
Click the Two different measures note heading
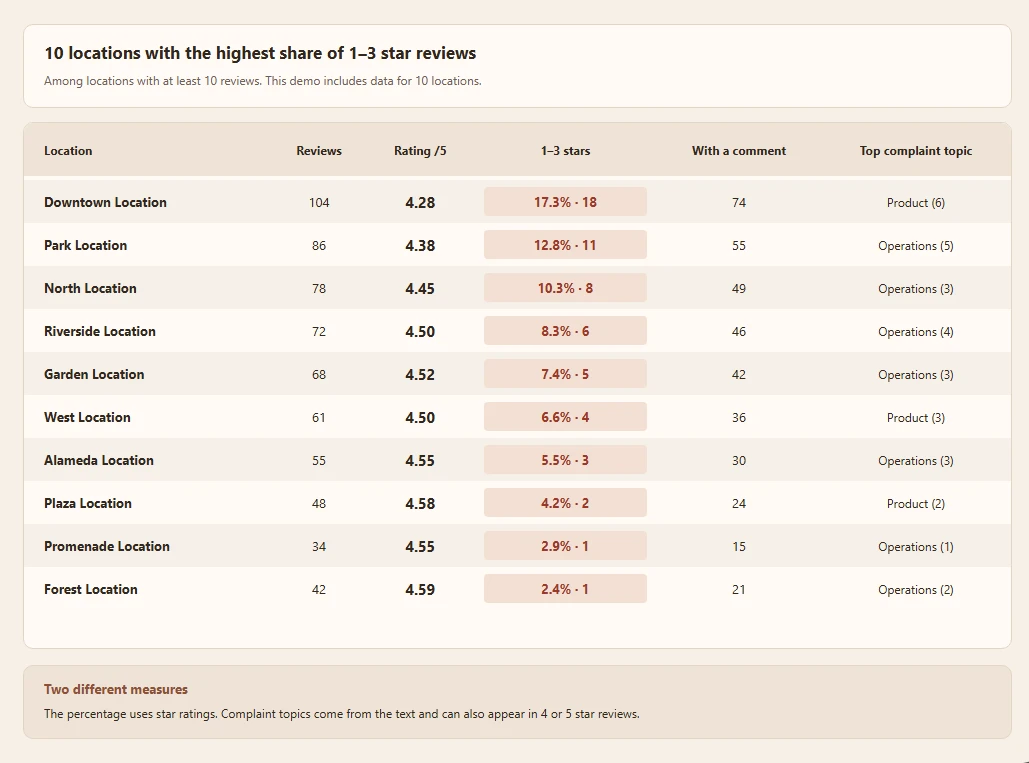click(x=116, y=690)
